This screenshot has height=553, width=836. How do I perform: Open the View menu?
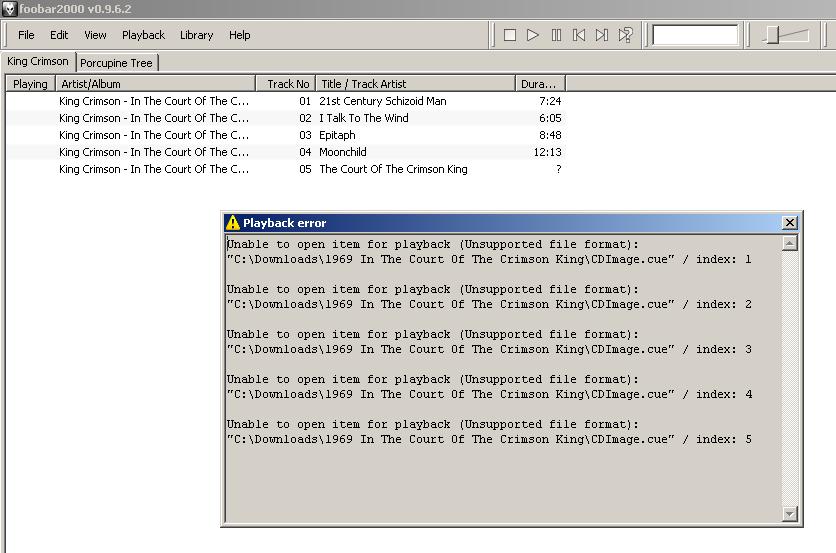[x=95, y=35]
